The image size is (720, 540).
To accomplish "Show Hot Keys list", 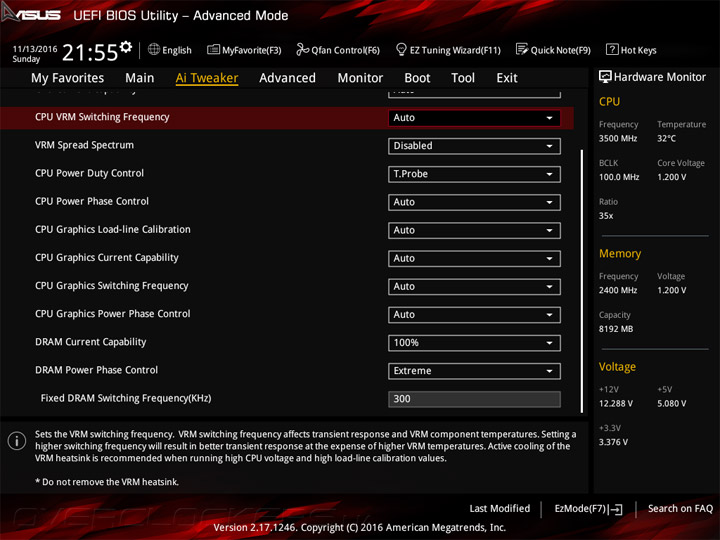I will coord(631,50).
